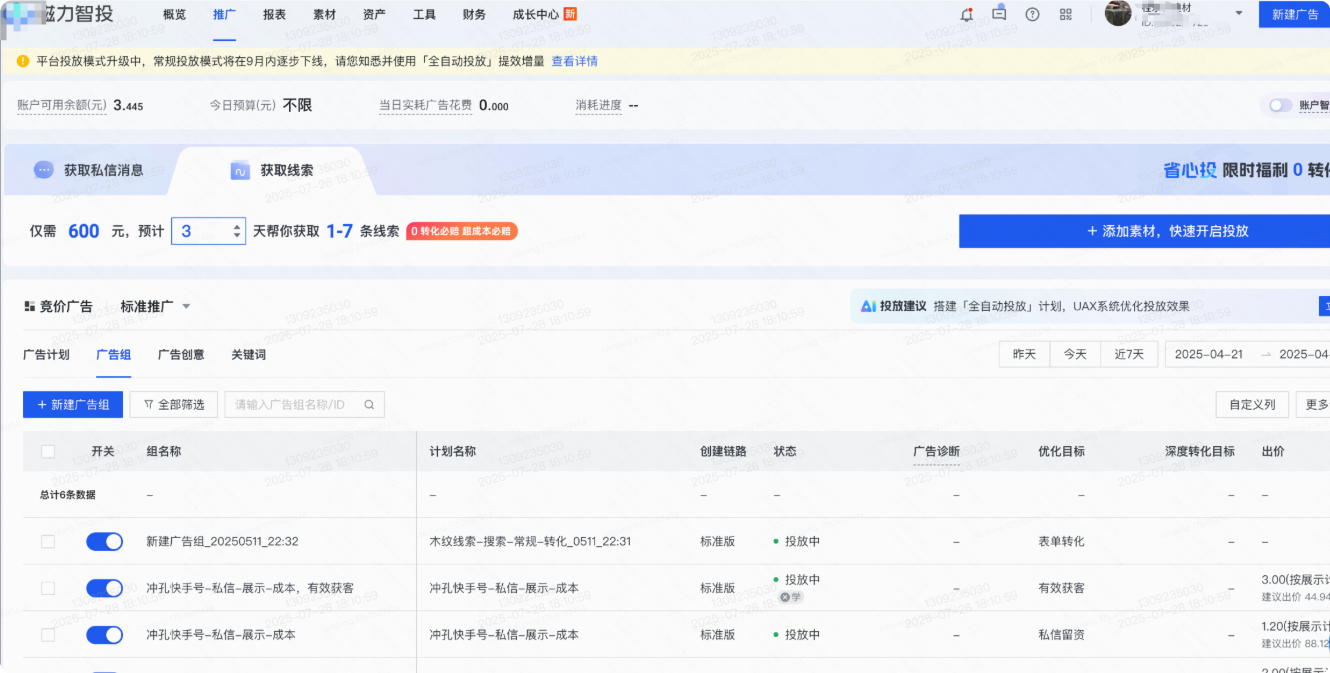
Task: Open the 自定义列 column settings
Action: pos(1252,405)
